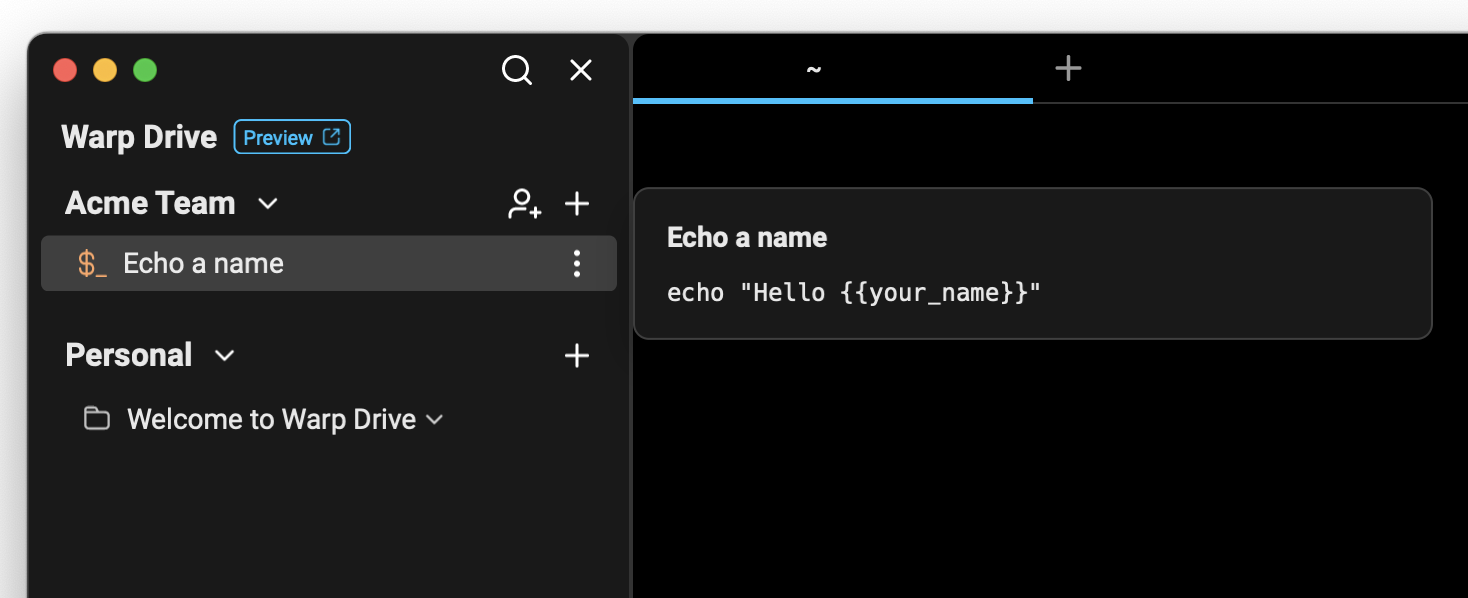This screenshot has height=598, width=1468.
Task: Add new item to Acme Team
Action: [577, 204]
